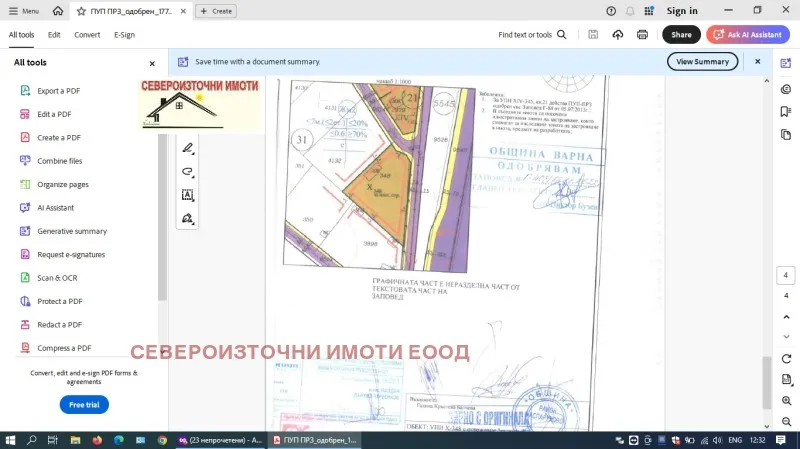The height and width of the screenshot is (449, 800).
Task: Switch to the E-Sign tab
Action: coord(124,34)
